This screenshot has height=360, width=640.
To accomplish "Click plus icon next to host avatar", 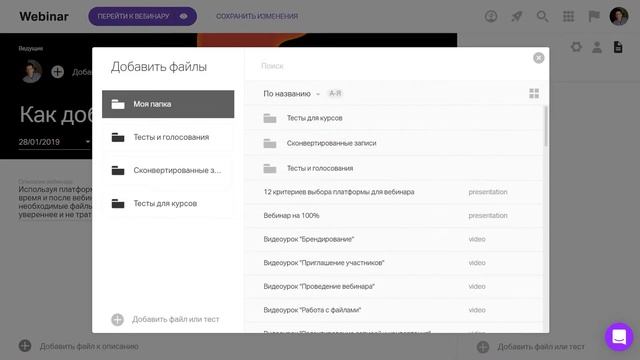I will (x=58, y=72).
